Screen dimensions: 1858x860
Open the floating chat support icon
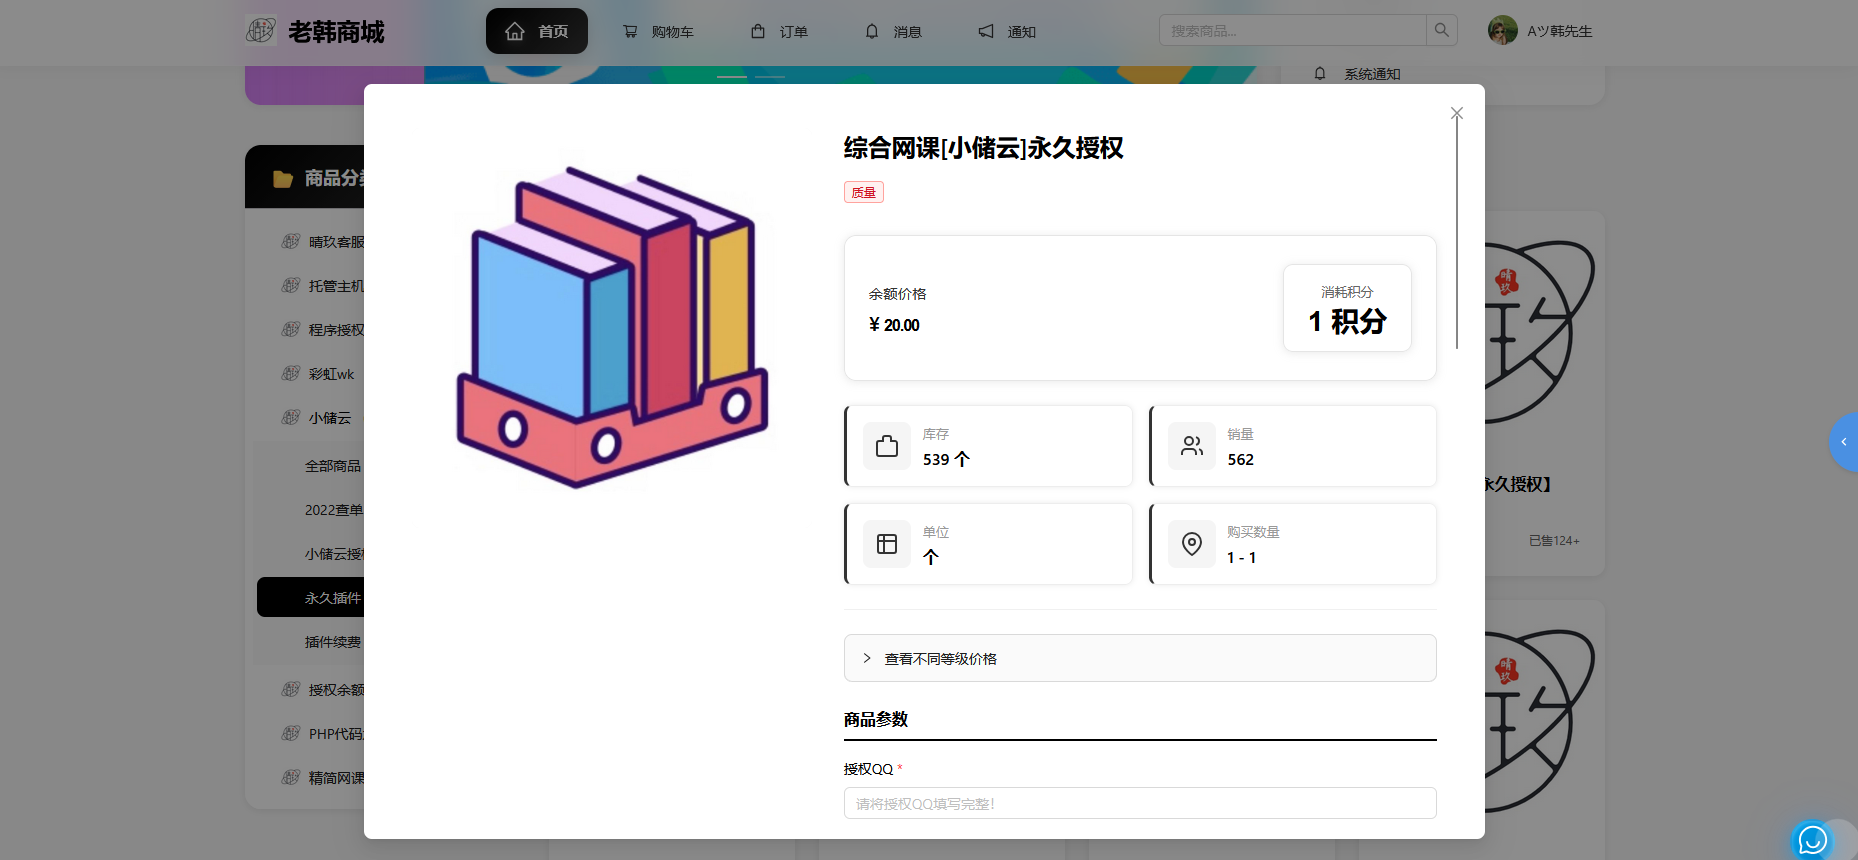(1812, 840)
